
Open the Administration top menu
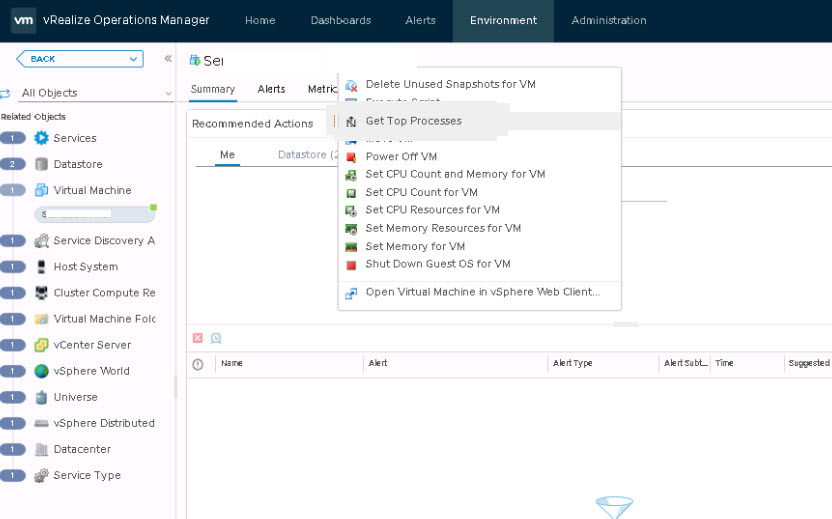pyautogui.click(x=608, y=20)
